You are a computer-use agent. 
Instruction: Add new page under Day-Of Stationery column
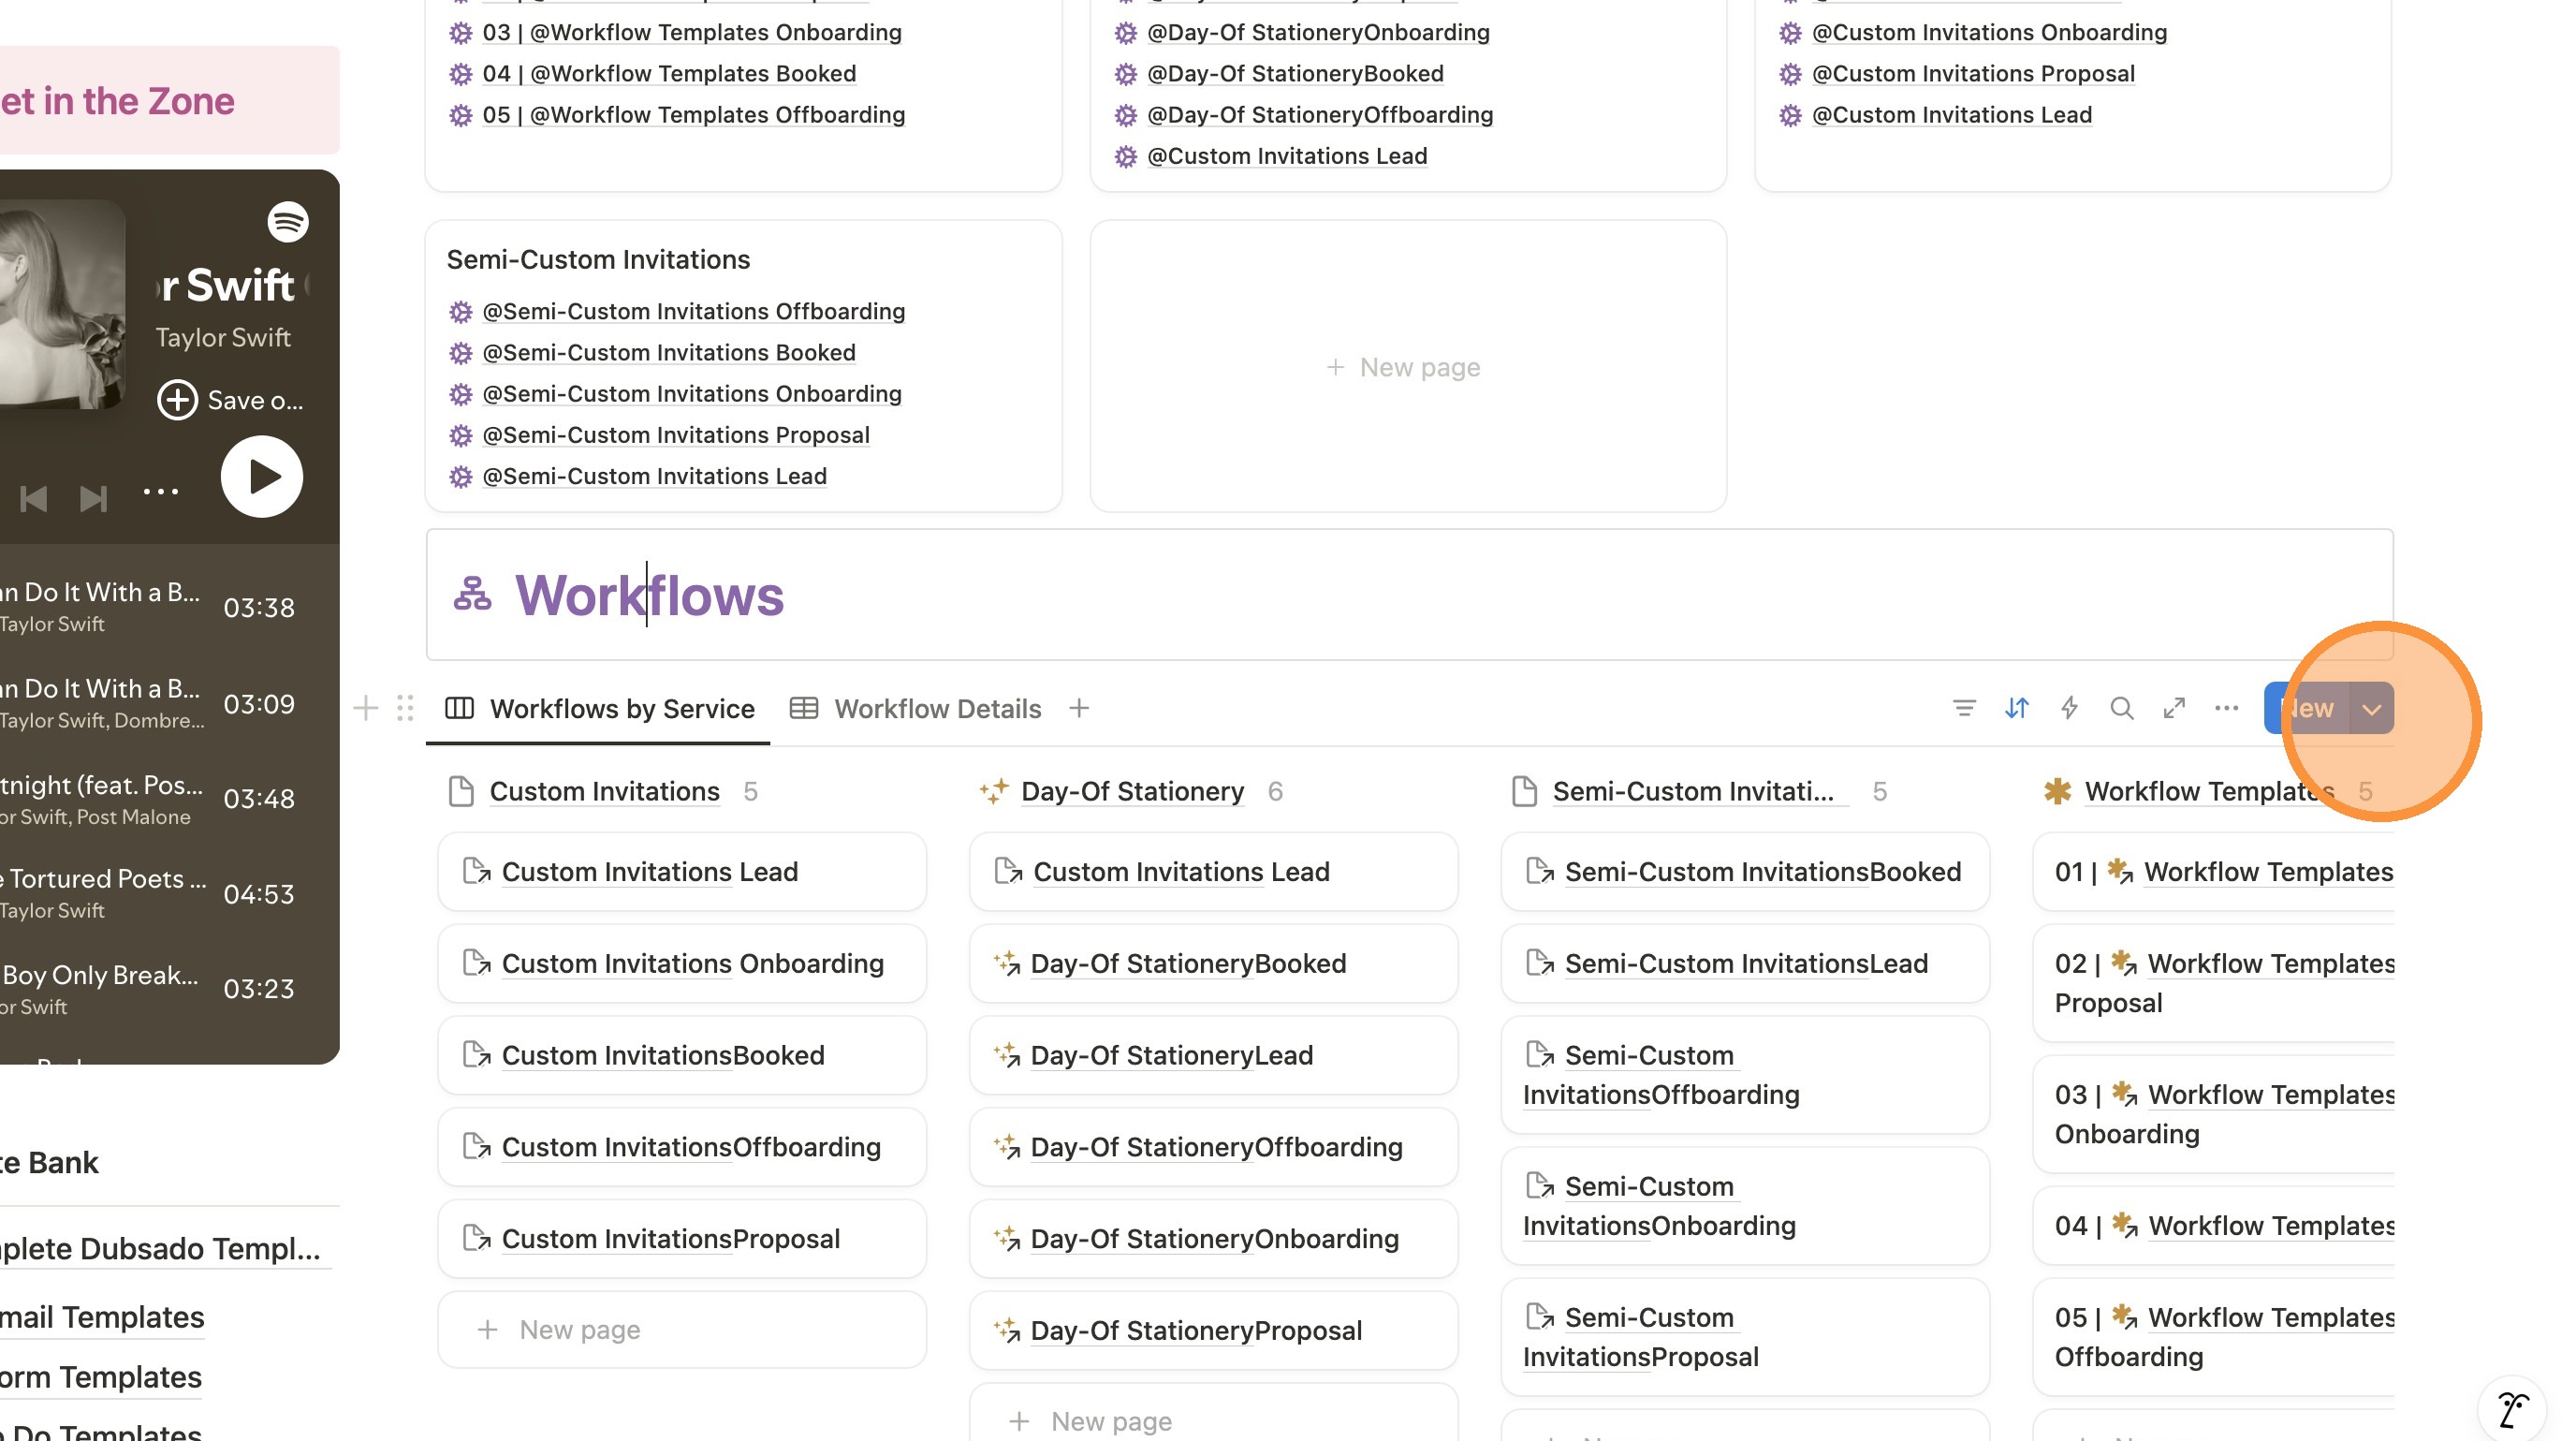(1213, 1421)
